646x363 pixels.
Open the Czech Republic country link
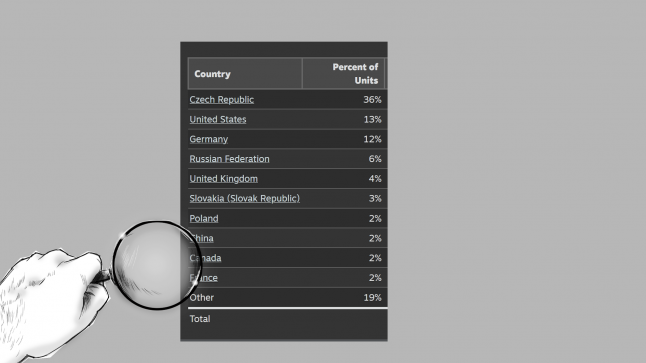[222, 100]
